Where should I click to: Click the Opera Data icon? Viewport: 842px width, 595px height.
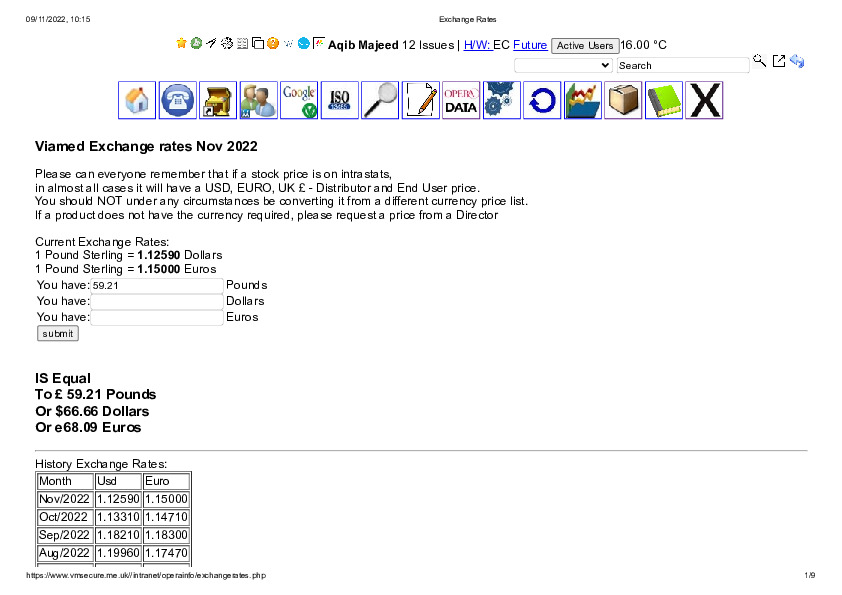461,100
